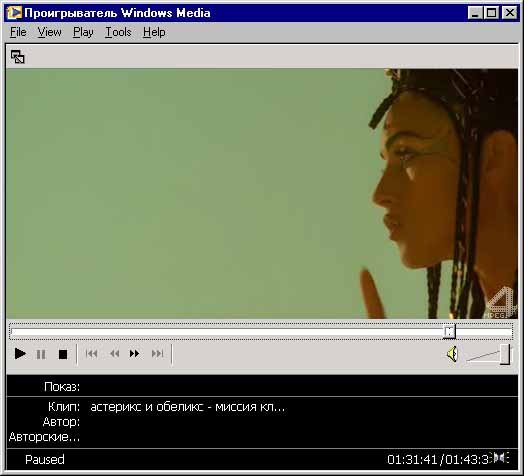The image size is (524, 476).
Task: Mute audio with the speaker icon
Action: [452, 354]
